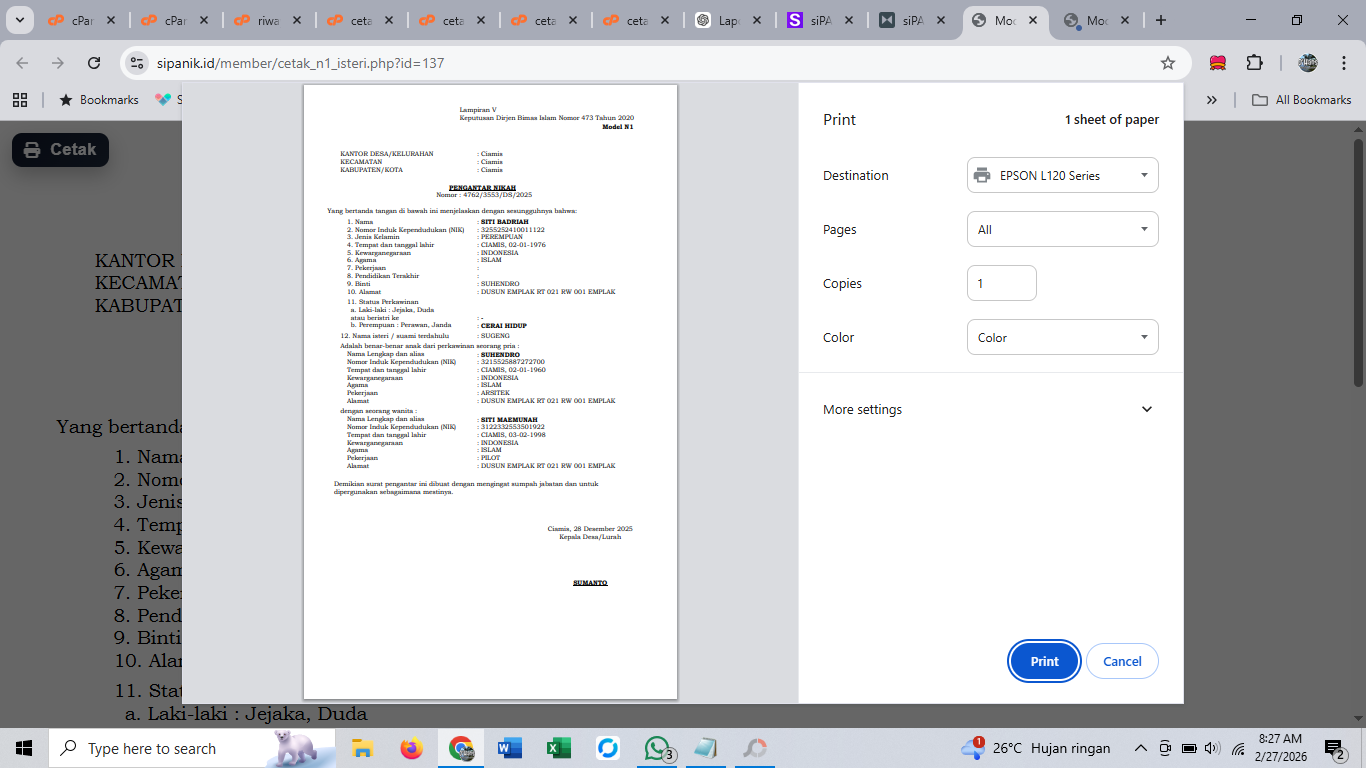Open the Pages dropdown set to All
Screen dimensions: 1366x768
1062,229
